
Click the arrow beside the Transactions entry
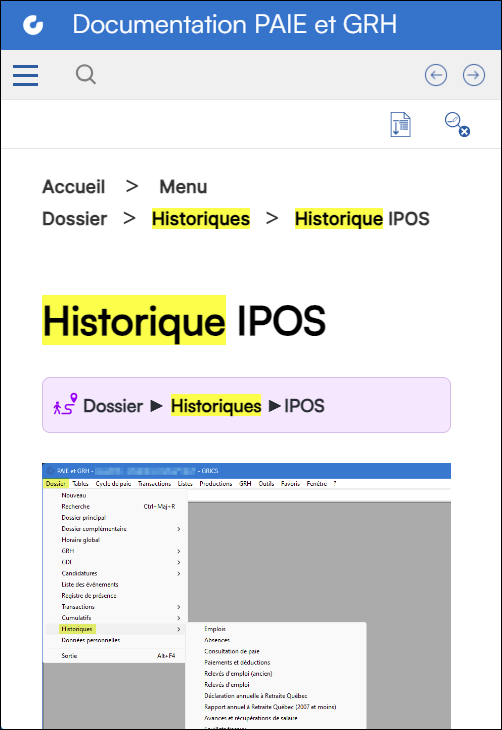click(179, 607)
